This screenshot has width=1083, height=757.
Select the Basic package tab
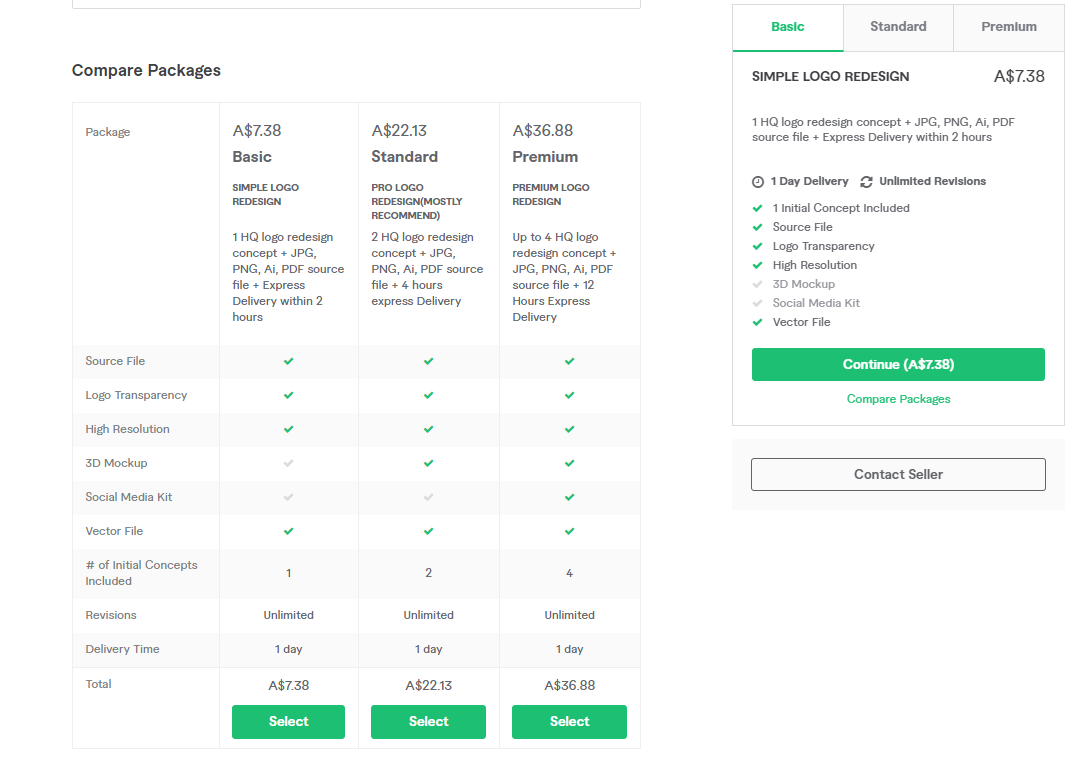click(788, 27)
